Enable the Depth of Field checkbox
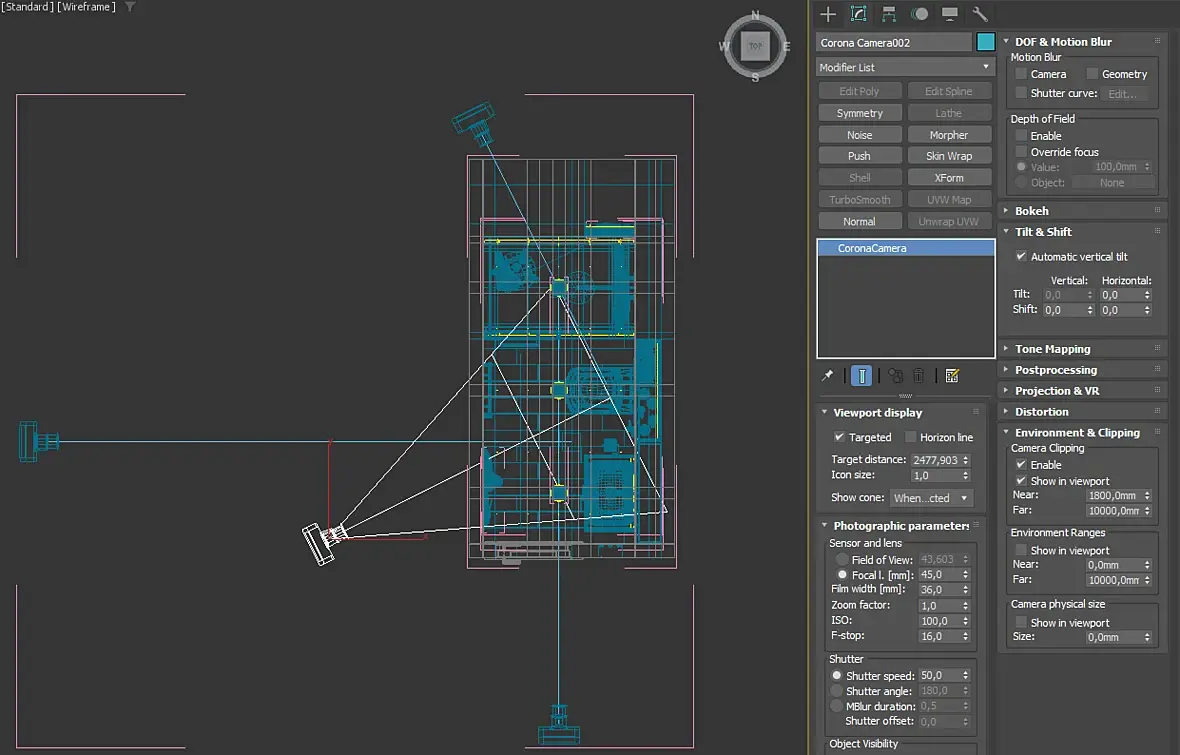The width and height of the screenshot is (1180, 755). pyautogui.click(x=1021, y=136)
